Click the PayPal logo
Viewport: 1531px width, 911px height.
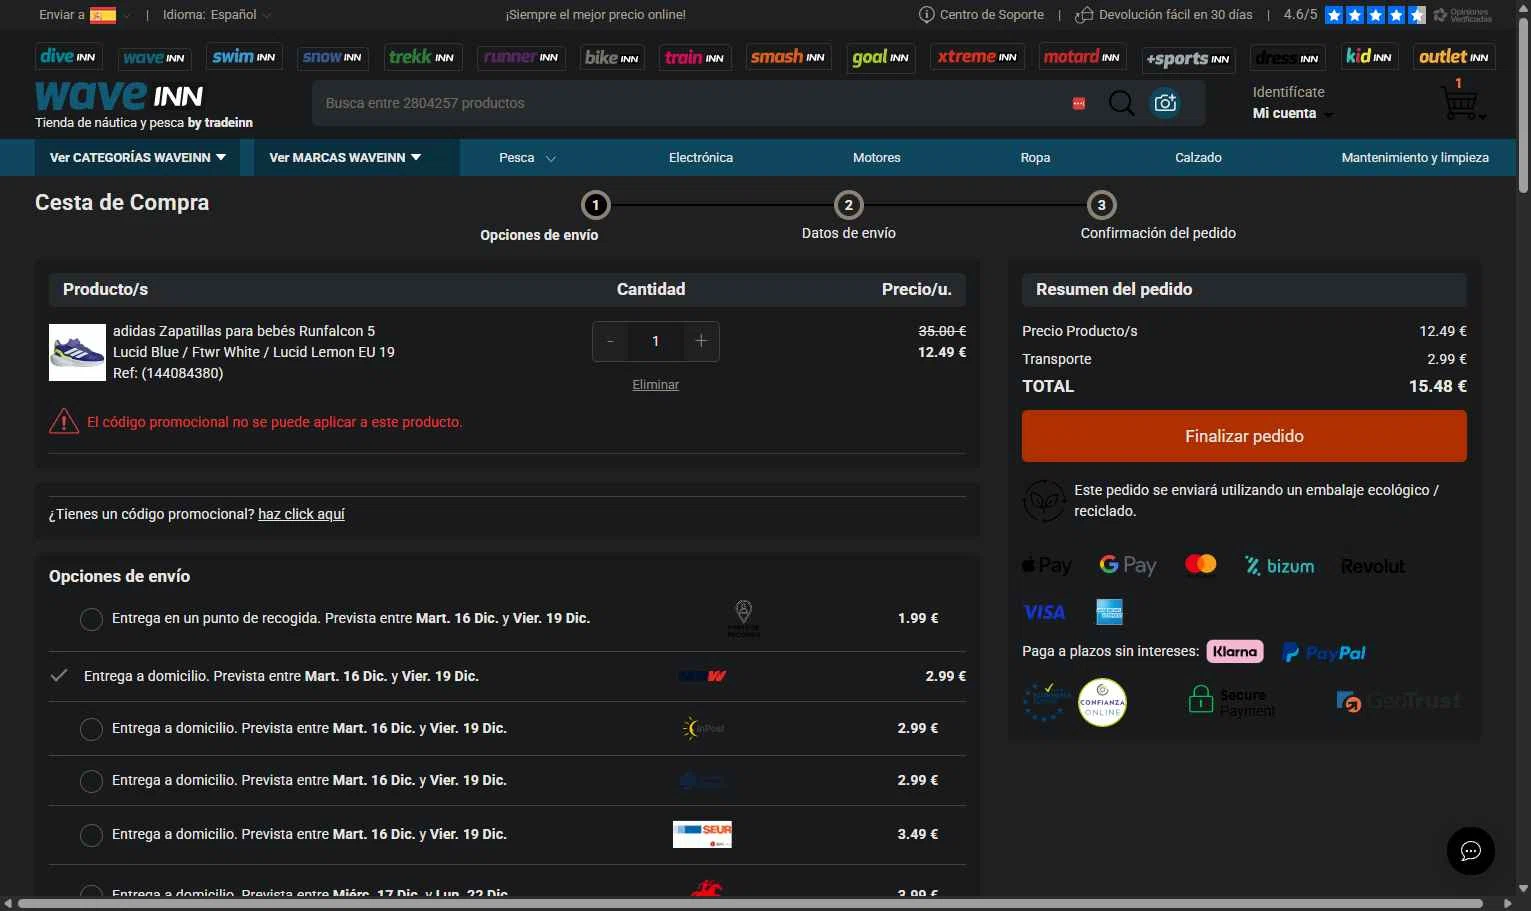(x=1324, y=653)
